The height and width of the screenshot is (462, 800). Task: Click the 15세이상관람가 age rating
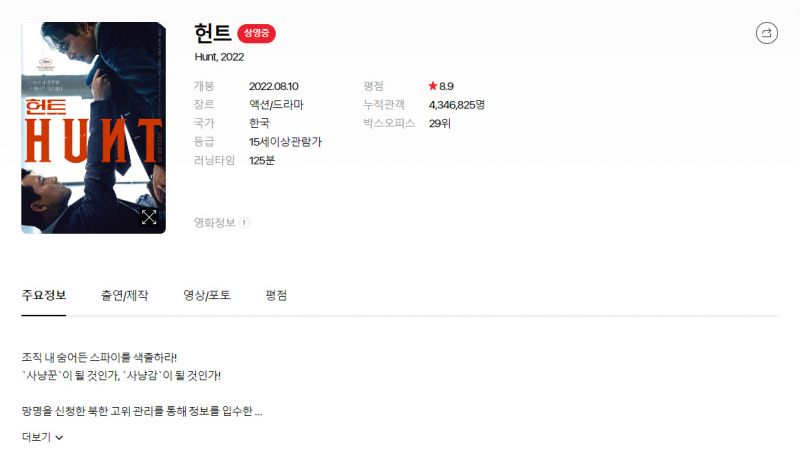coord(285,142)
